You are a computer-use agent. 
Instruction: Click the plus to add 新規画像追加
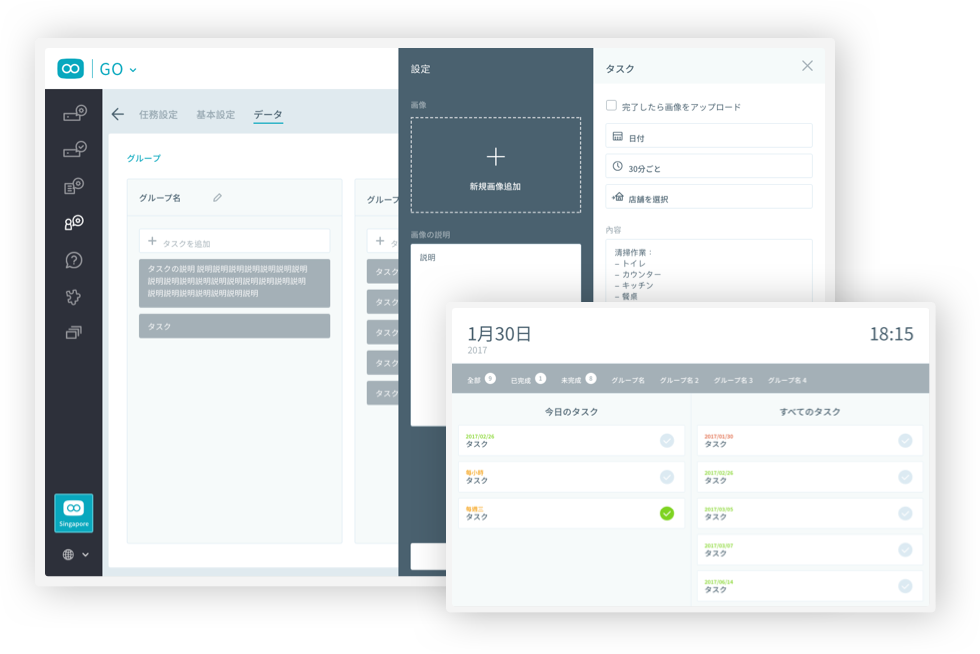click(495, 157)
